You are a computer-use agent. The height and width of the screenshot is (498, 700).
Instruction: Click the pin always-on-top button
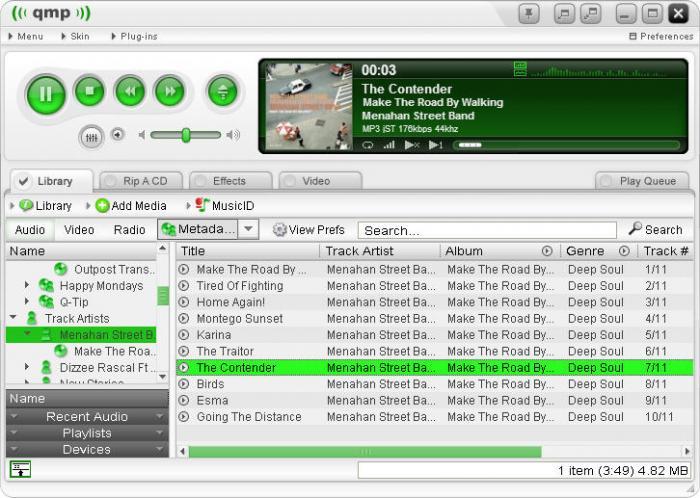[529, 14]
